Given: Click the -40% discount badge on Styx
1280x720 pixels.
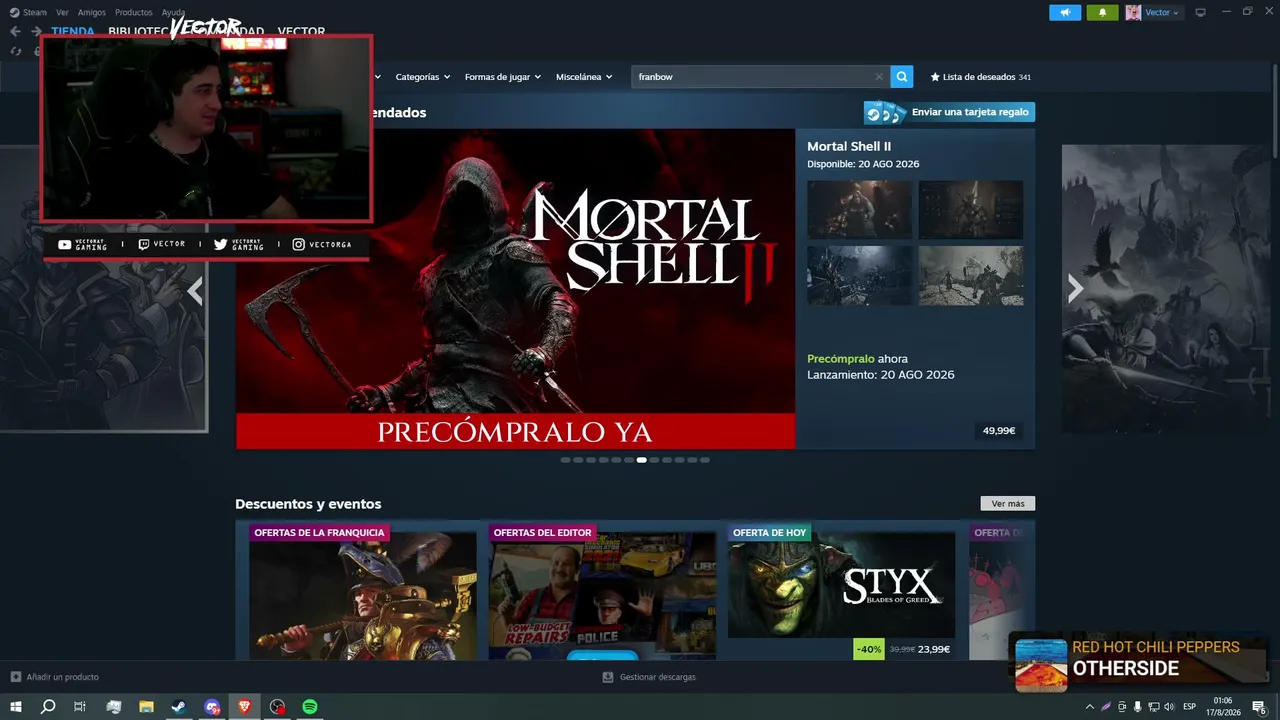Looking at the screenshot, I should pos(869,649).
